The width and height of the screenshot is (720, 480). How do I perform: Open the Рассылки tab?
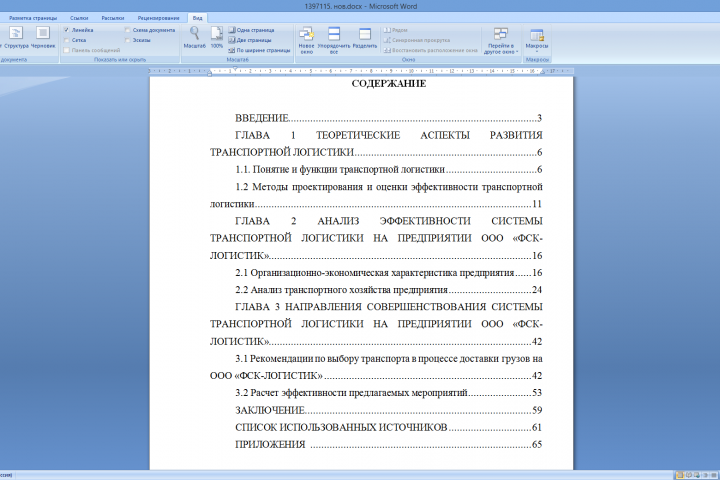coord(112,18)
